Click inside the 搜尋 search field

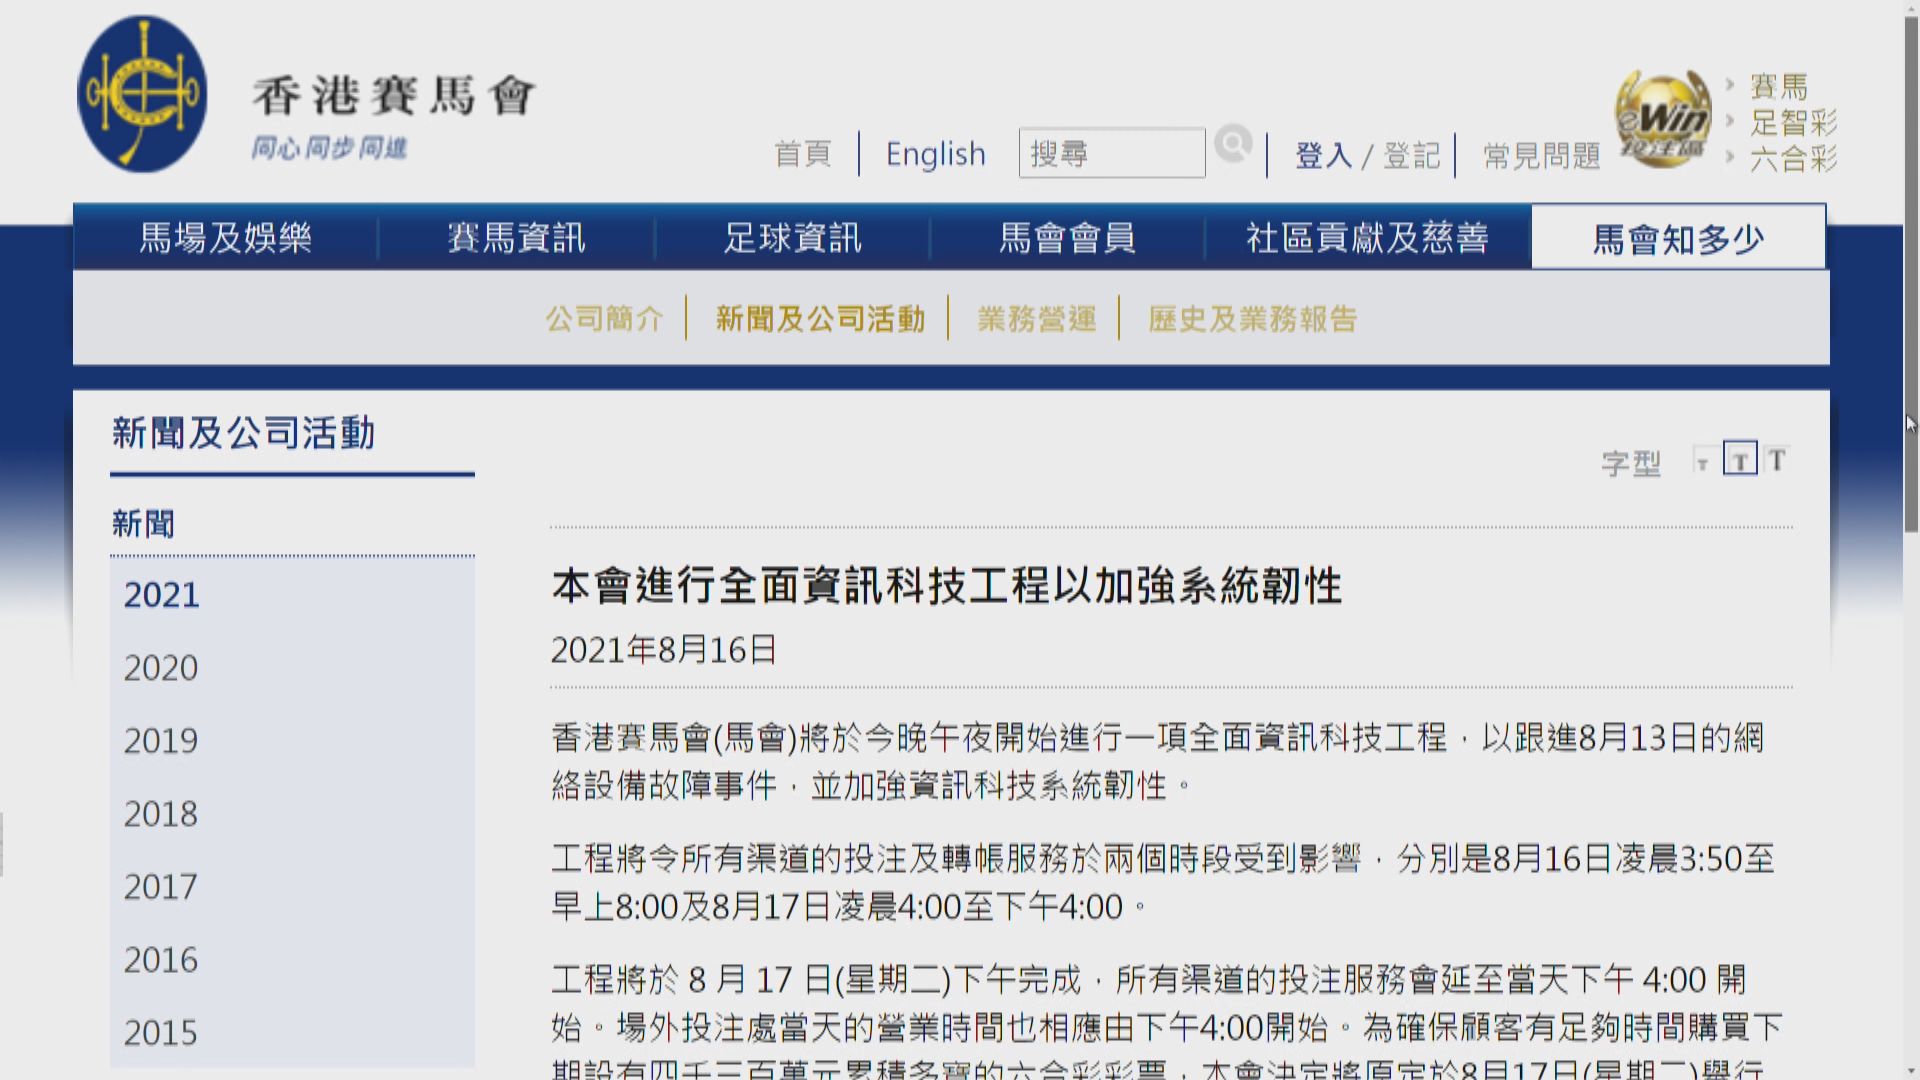tap(1111, 153)
